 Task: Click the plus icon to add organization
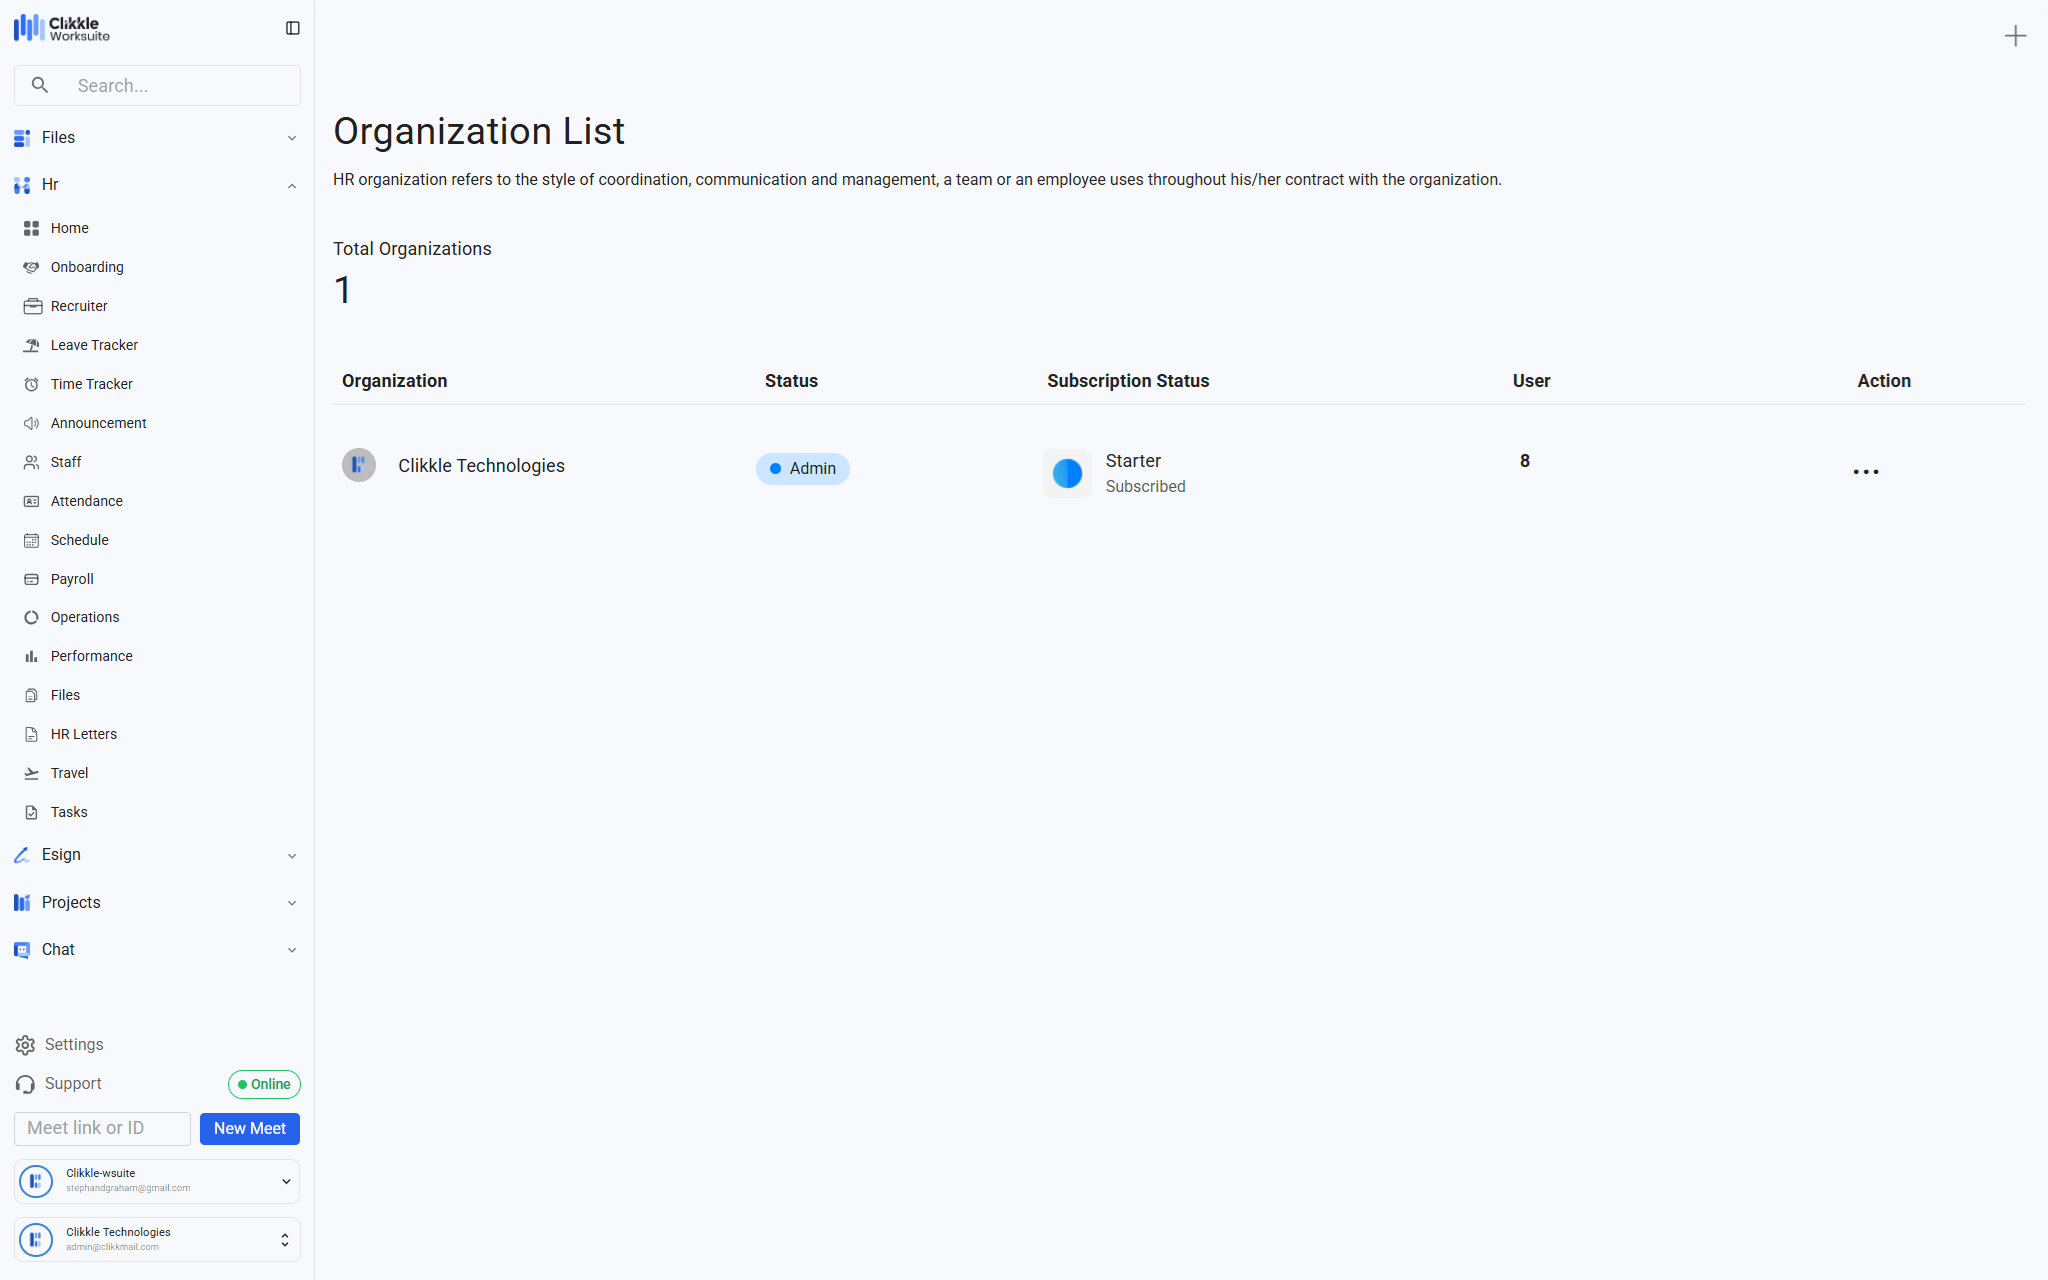pyautogui.click(x=2014, y=36)
